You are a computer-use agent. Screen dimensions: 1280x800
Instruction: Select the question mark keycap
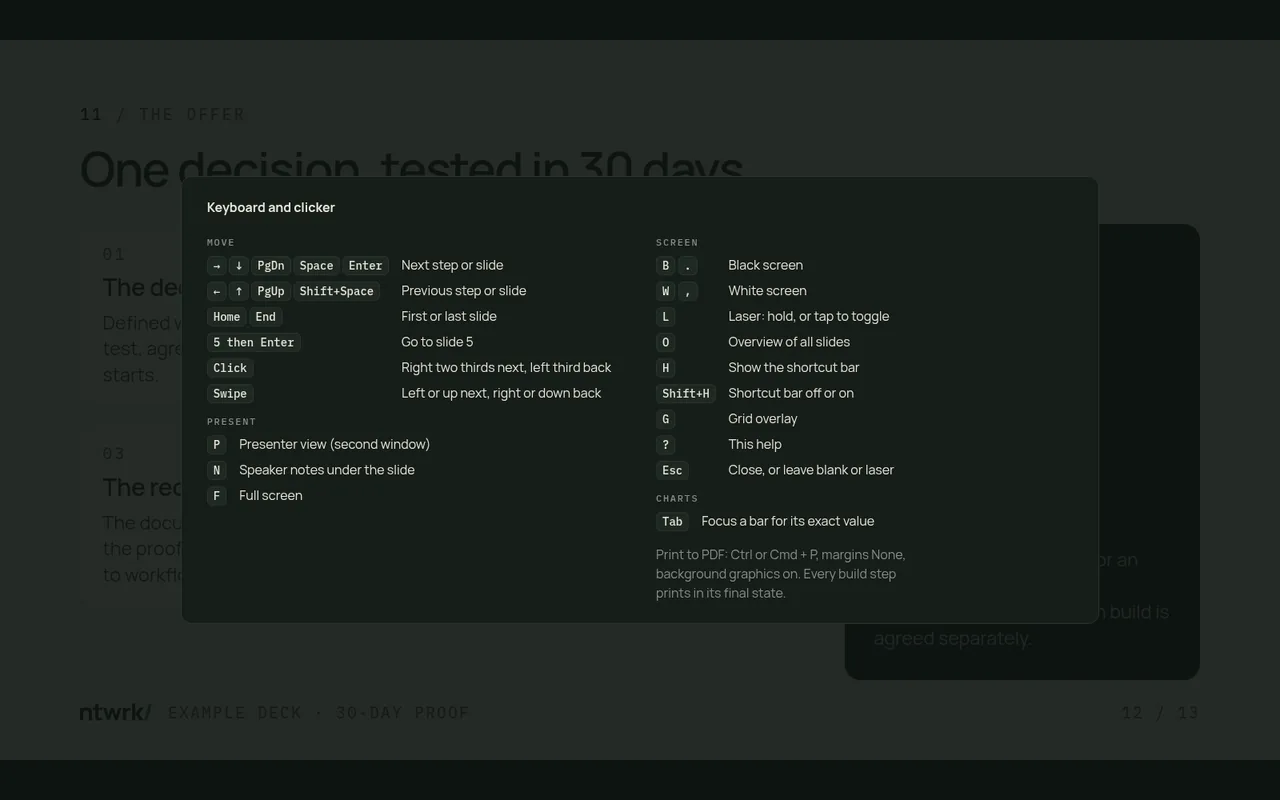click(666, 445)
